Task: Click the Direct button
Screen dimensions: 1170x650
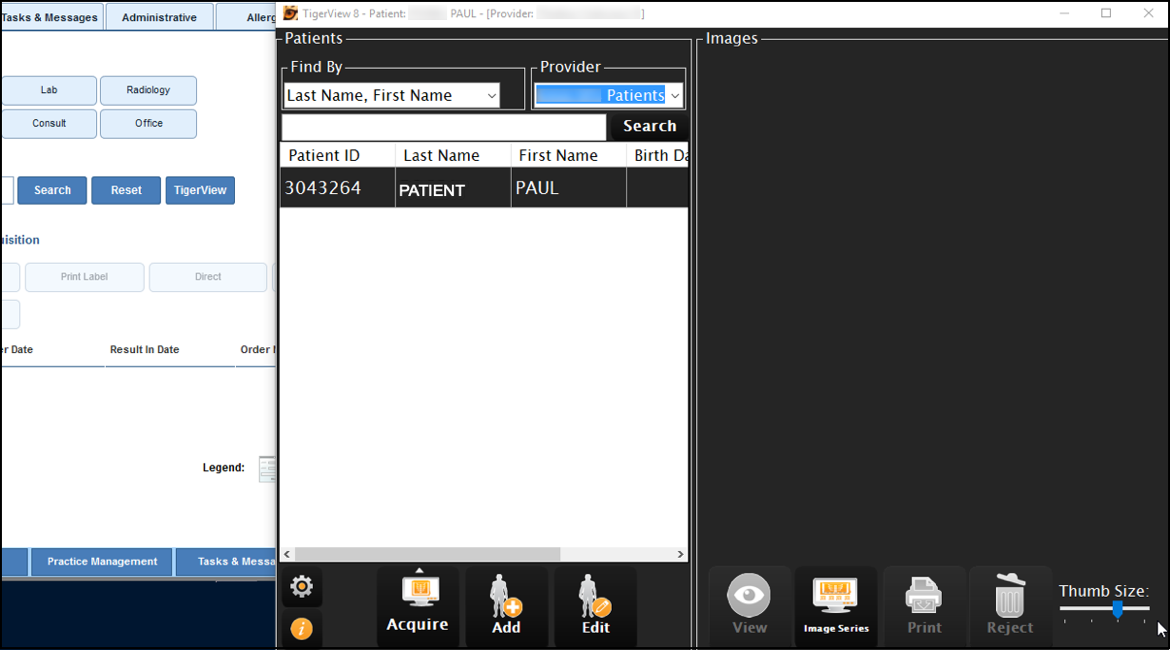Action: [208, 277]
